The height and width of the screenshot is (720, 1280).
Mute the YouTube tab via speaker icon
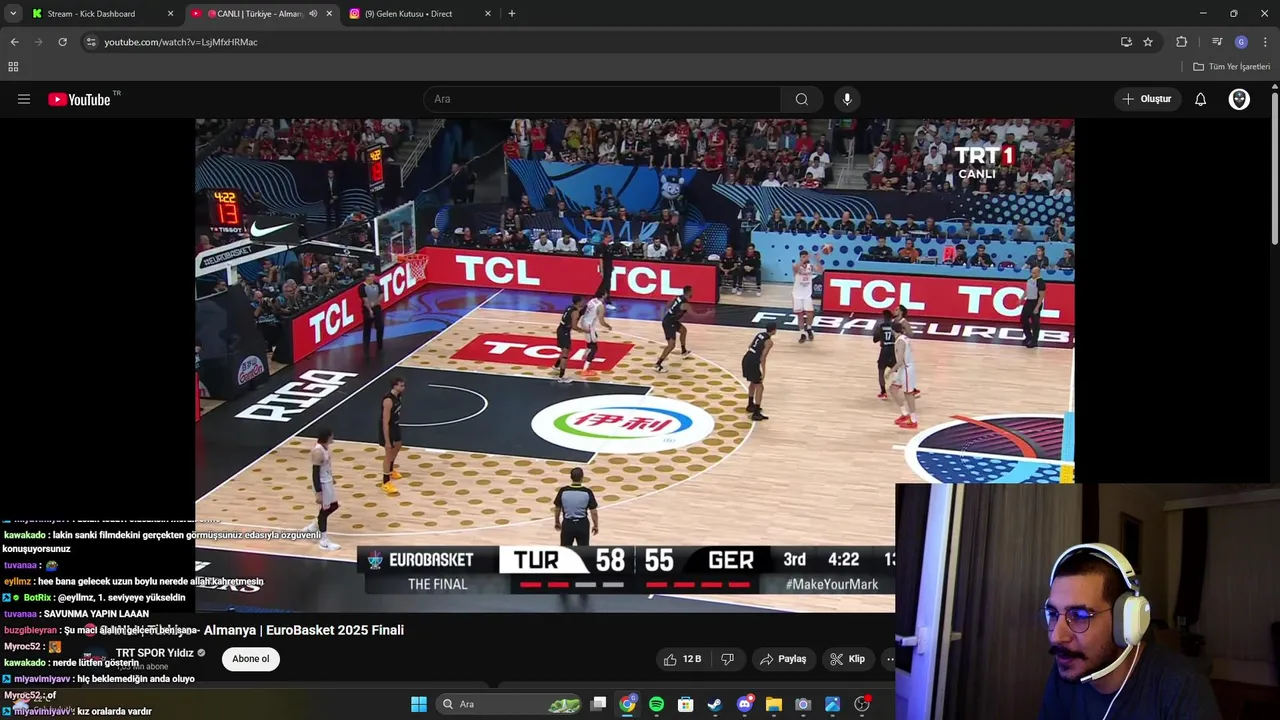pyautogui.click(x=313, y=14)
